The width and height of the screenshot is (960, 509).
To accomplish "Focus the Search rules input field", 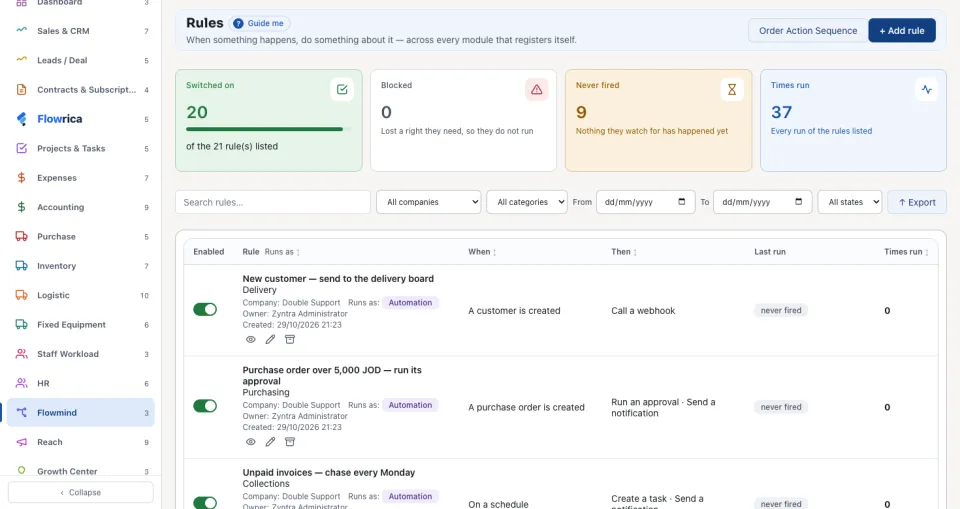I will point(272,202).
